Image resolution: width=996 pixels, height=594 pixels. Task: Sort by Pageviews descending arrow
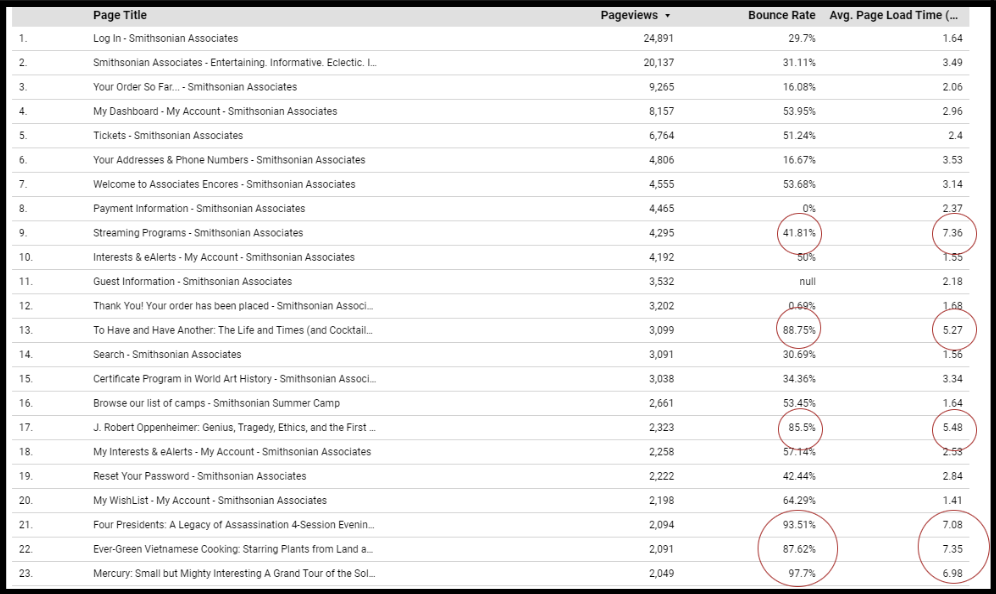coord(668,16)
